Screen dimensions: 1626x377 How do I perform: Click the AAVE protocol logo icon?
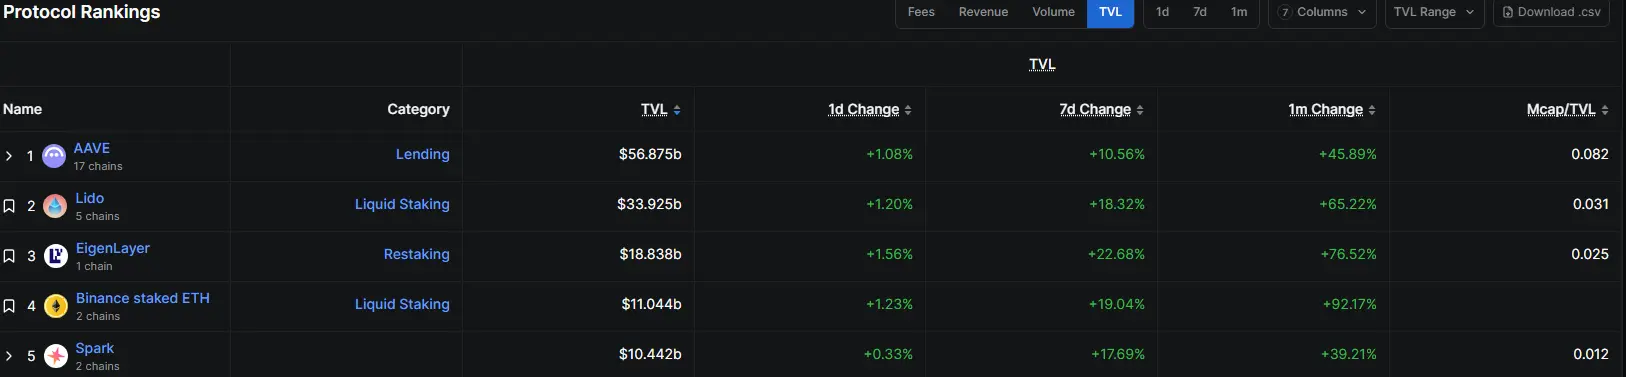(54, 156)
